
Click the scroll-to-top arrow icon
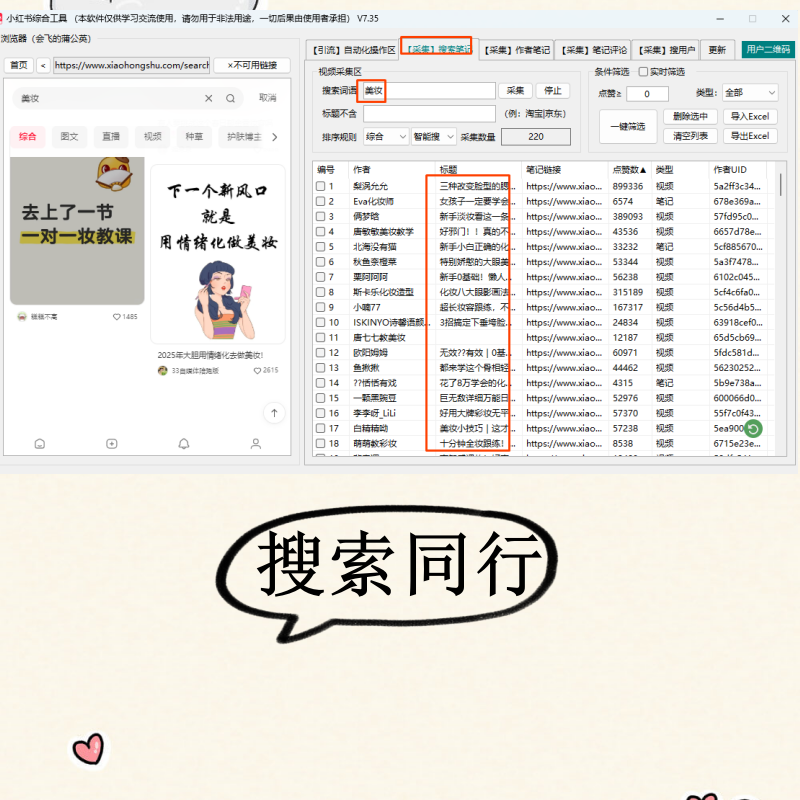click(273, 412)
